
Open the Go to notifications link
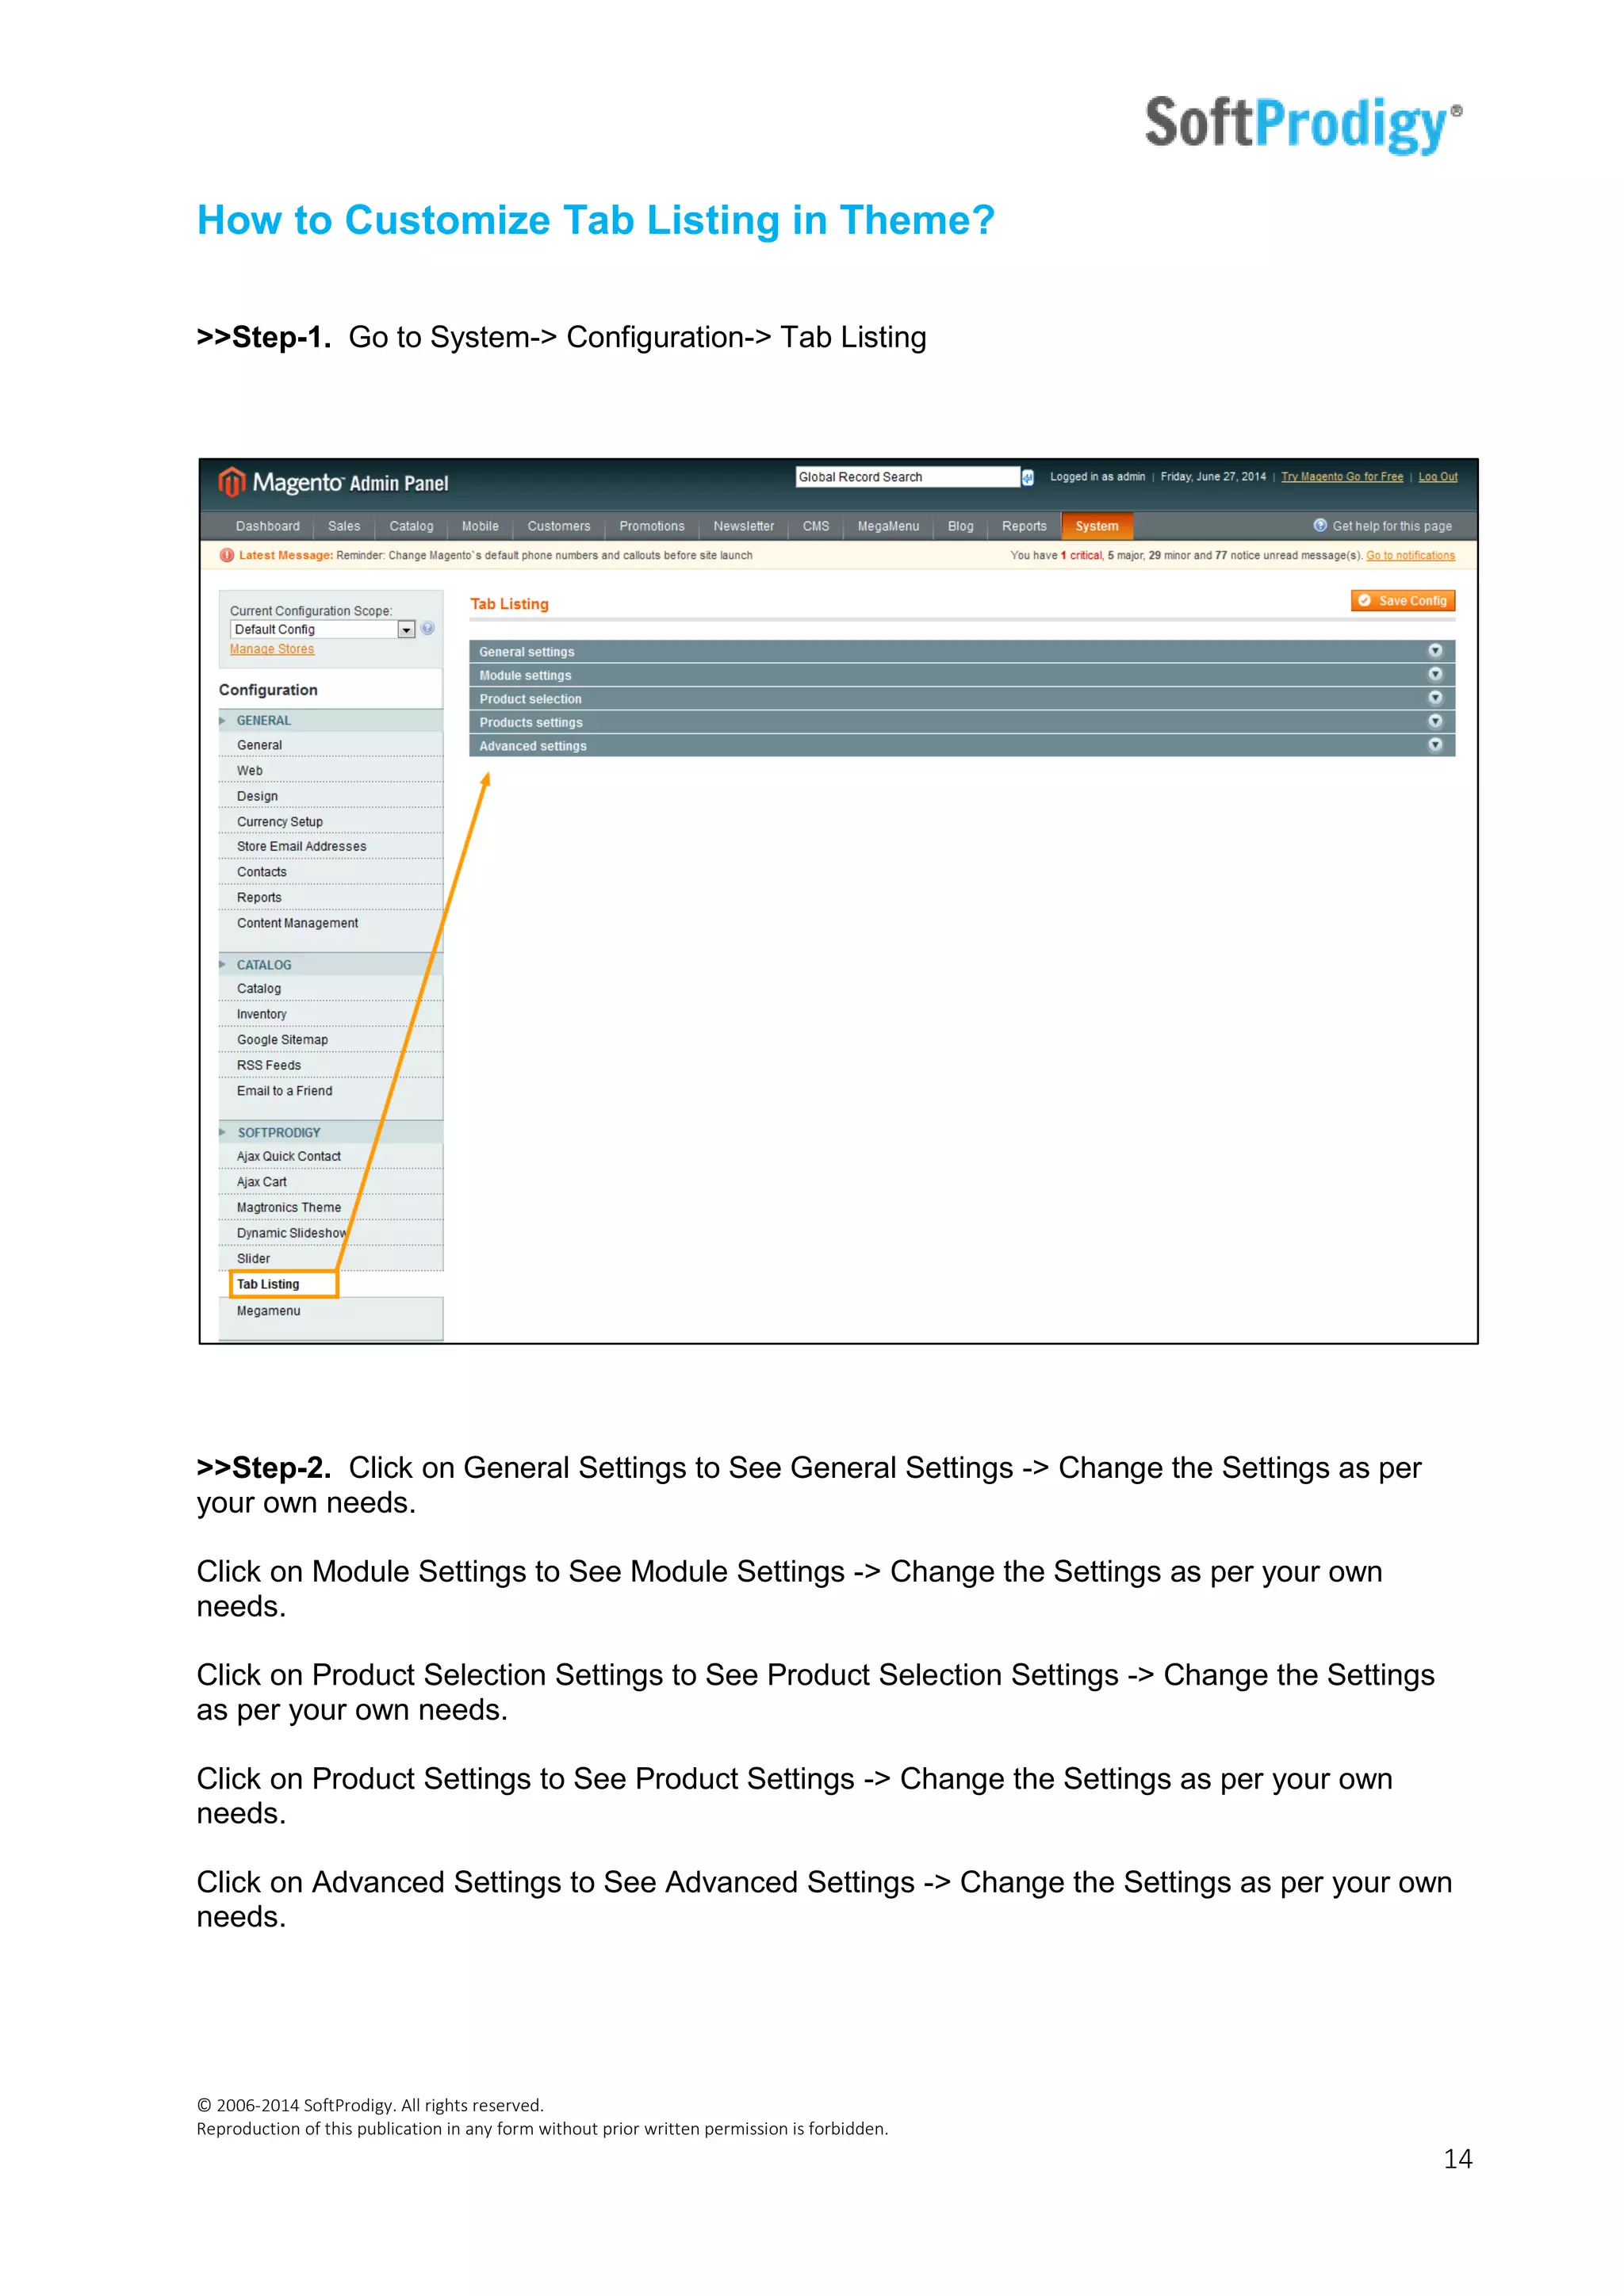point(1410,556)
